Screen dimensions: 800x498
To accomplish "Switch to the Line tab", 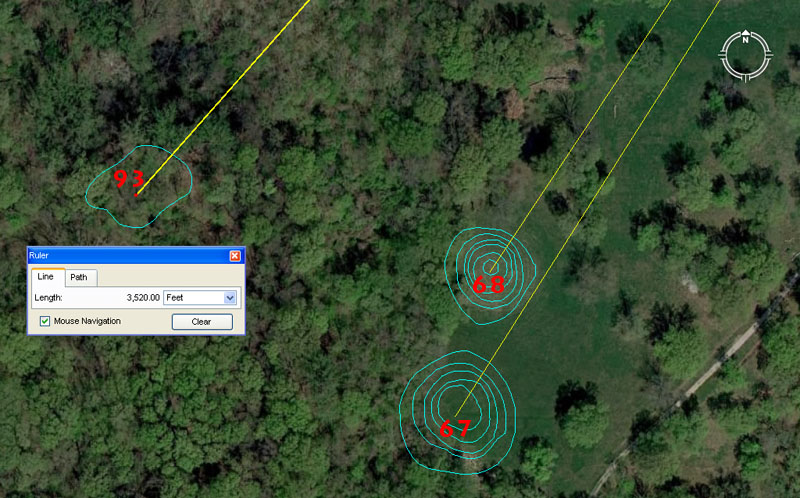I will 46,277.
